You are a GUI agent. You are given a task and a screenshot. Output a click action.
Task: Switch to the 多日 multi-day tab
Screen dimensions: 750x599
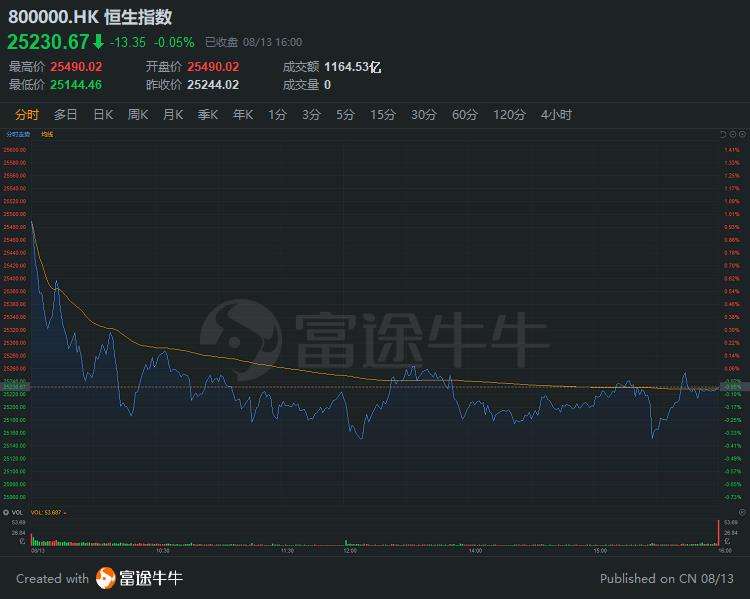[x=65, y=115]
